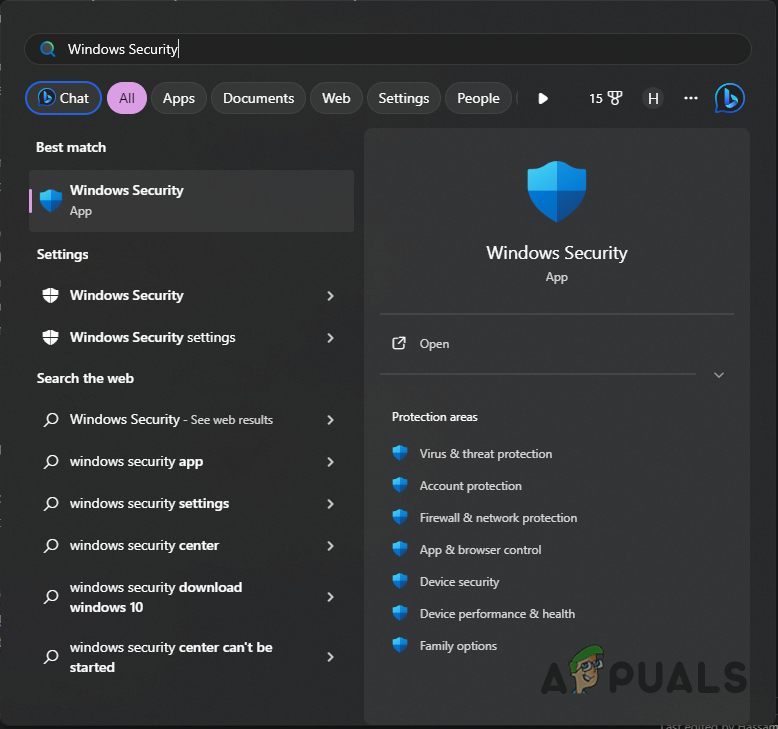Open Account protection area
This screenshot has height=729, width=778.
[x=470, y=486]
